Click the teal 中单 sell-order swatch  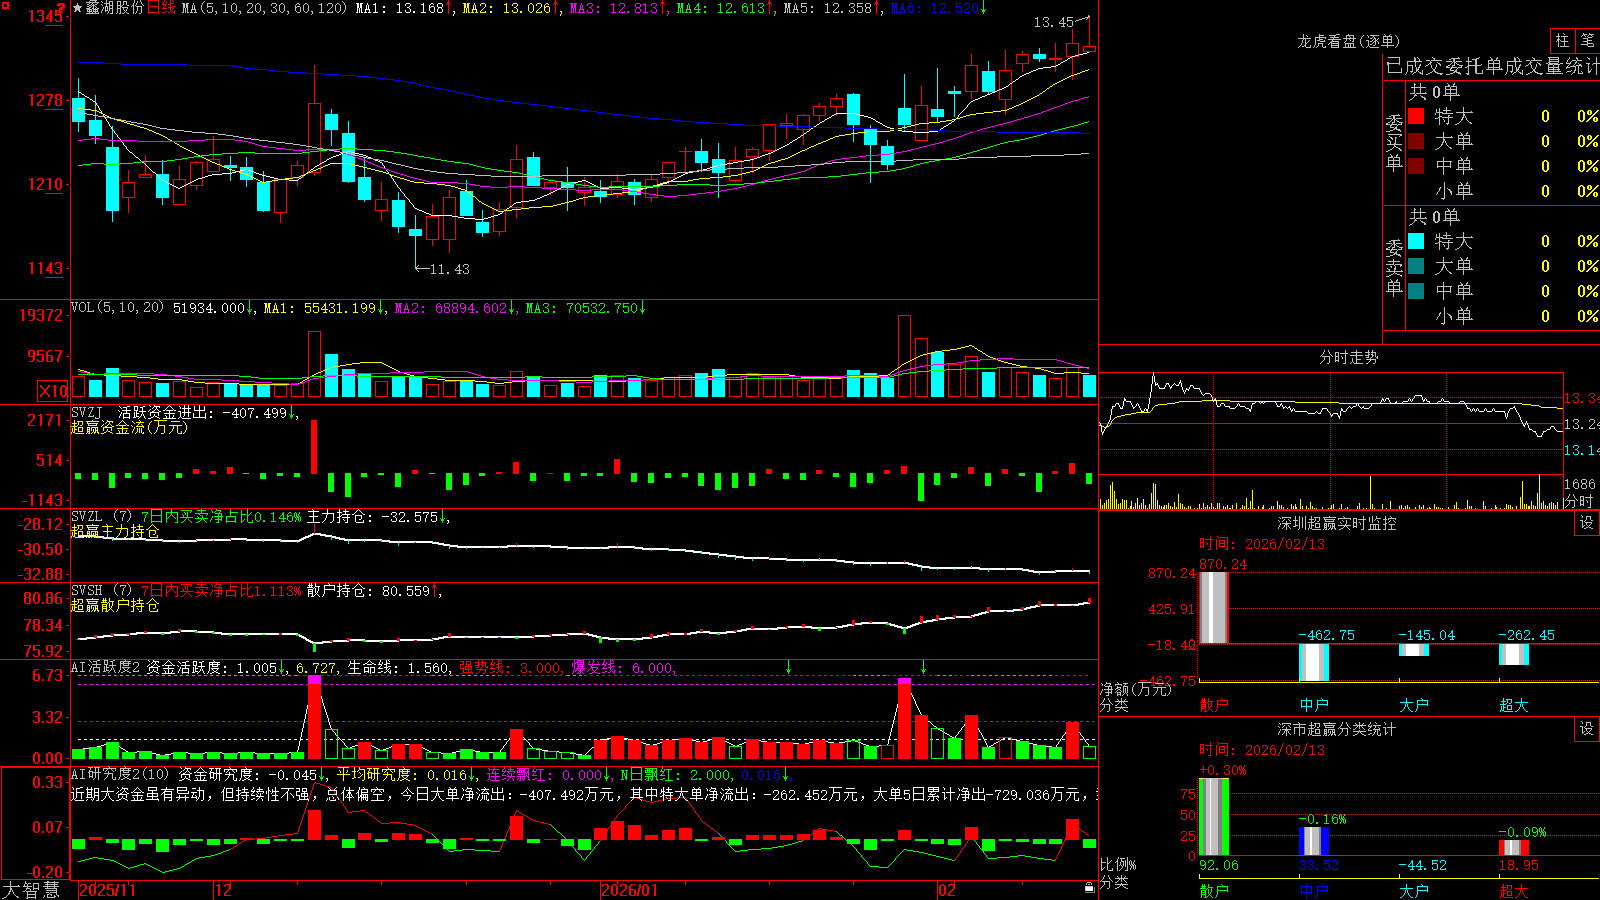point(1416,291)
